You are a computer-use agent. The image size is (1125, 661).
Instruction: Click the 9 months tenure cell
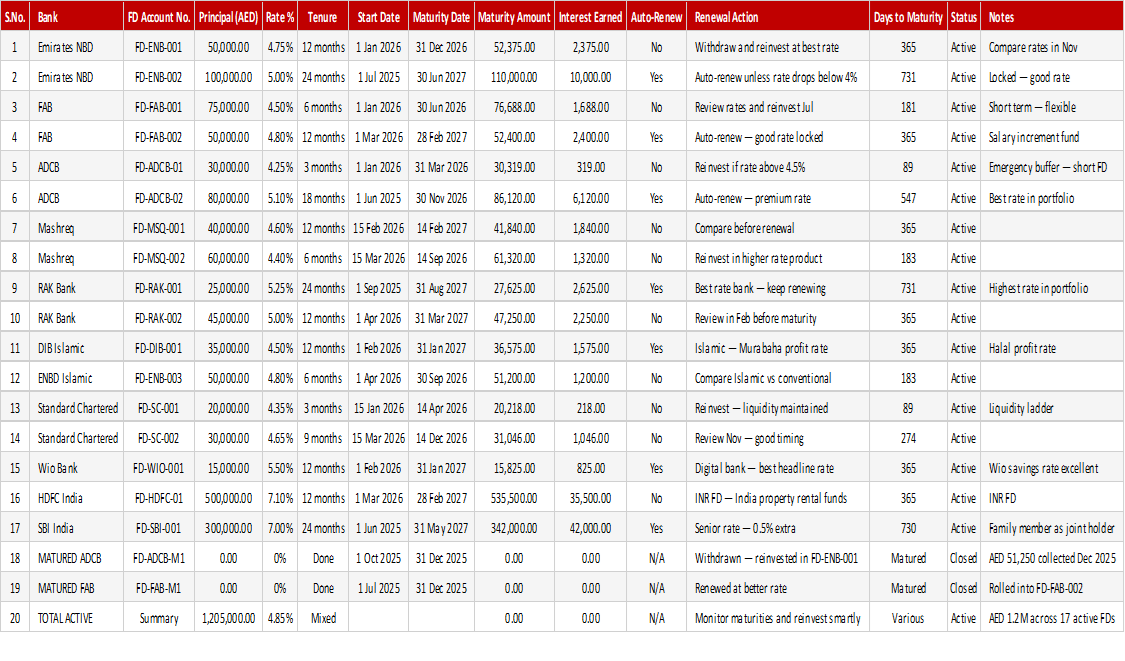(x=323, y=439)
